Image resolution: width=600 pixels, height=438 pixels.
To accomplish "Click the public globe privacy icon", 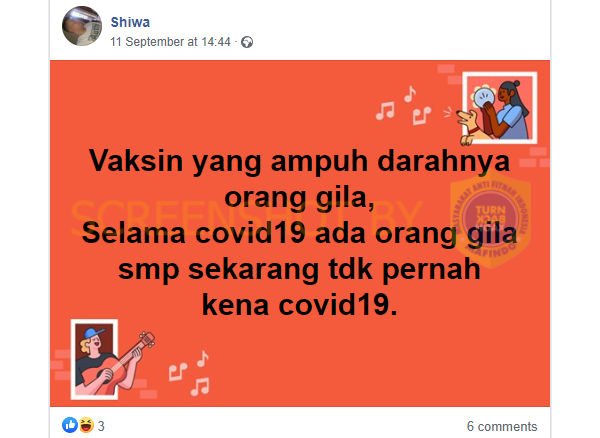I will point(247,42).
